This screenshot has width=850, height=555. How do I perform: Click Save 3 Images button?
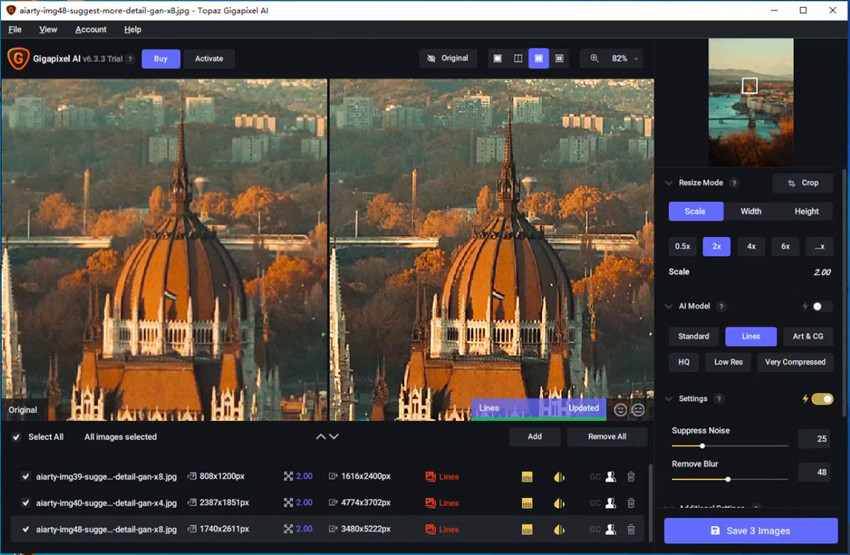tap(751, 531)
